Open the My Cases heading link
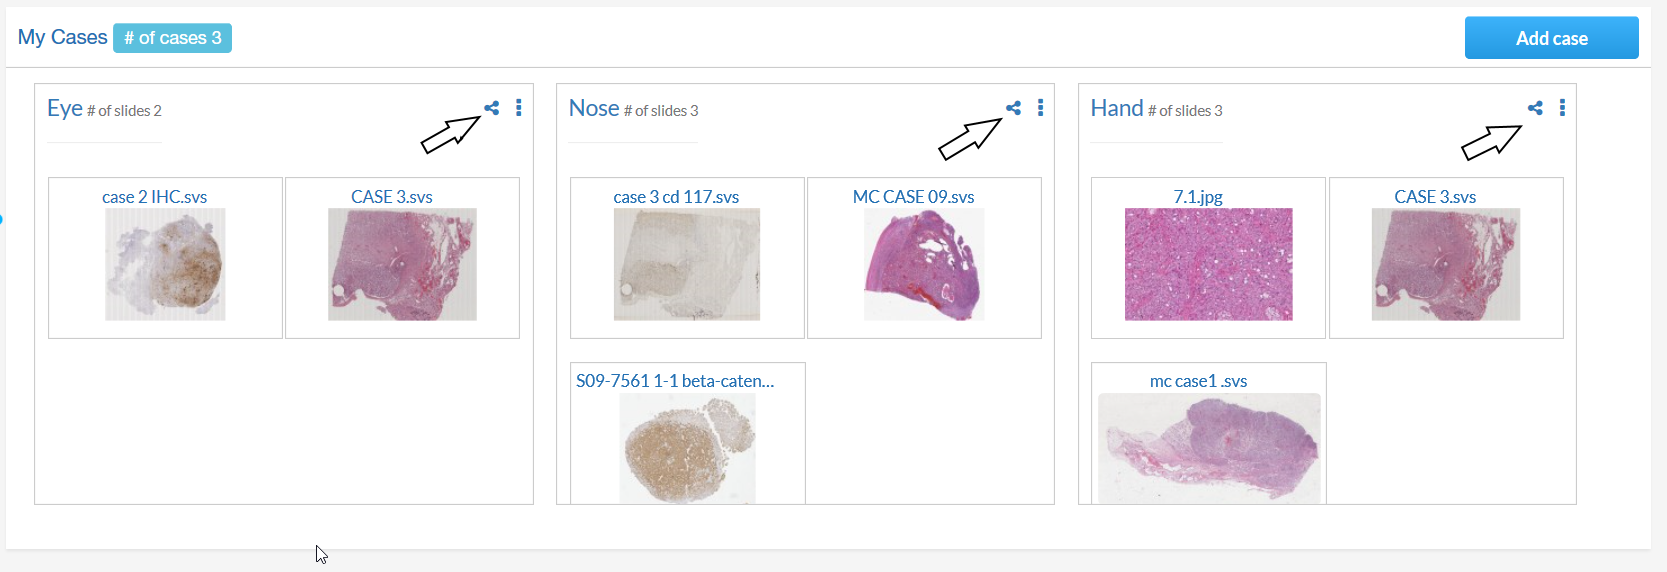The width and height of the screenshot is (1667, 572). coord(62,37)
